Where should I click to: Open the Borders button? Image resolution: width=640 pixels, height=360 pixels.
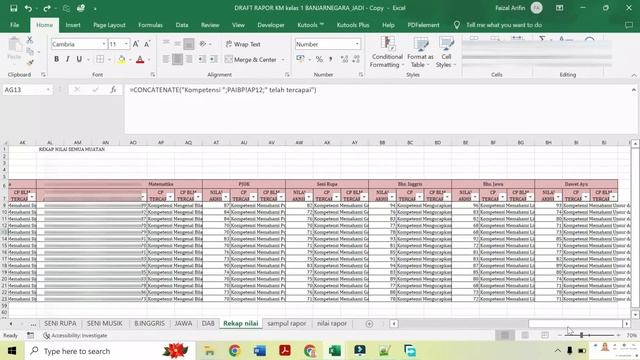100,59
